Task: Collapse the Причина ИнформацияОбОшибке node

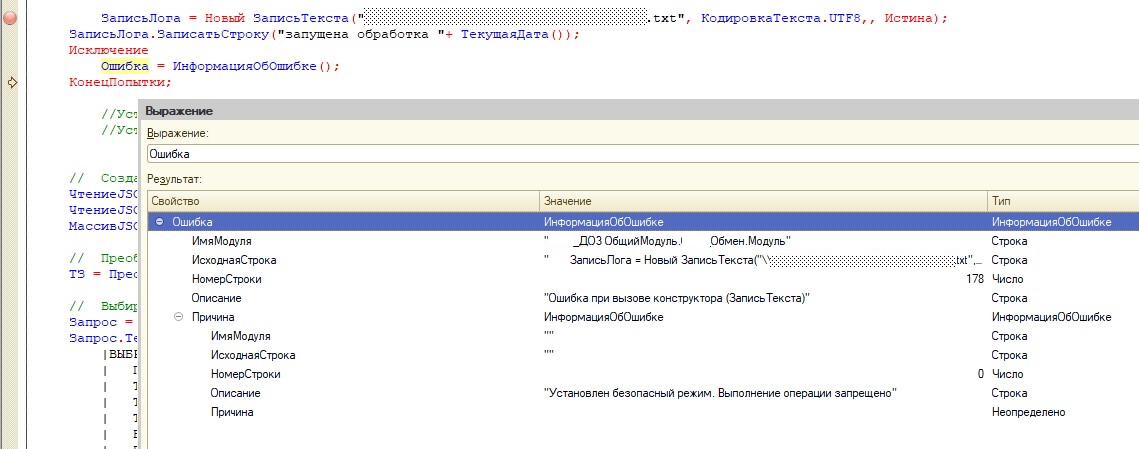Action: (x=179, y=317)
